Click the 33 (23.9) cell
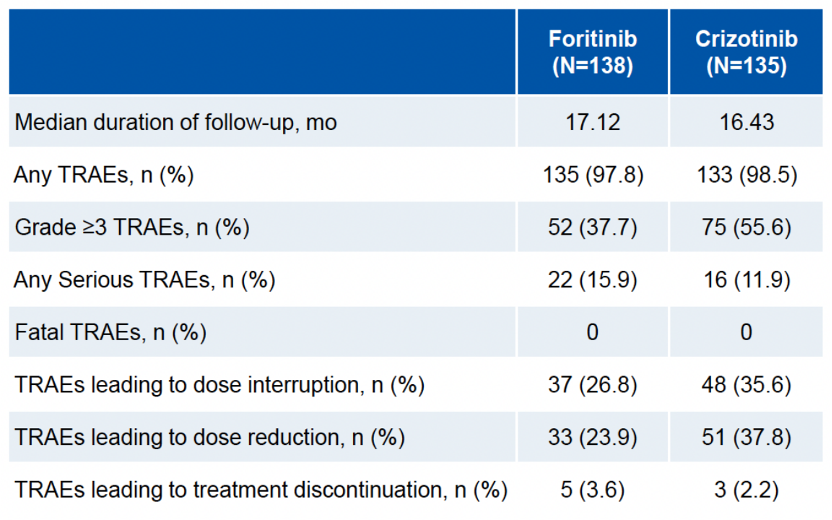Image resolution: width=832 pixels, height=520 pixels. [592, 438]
